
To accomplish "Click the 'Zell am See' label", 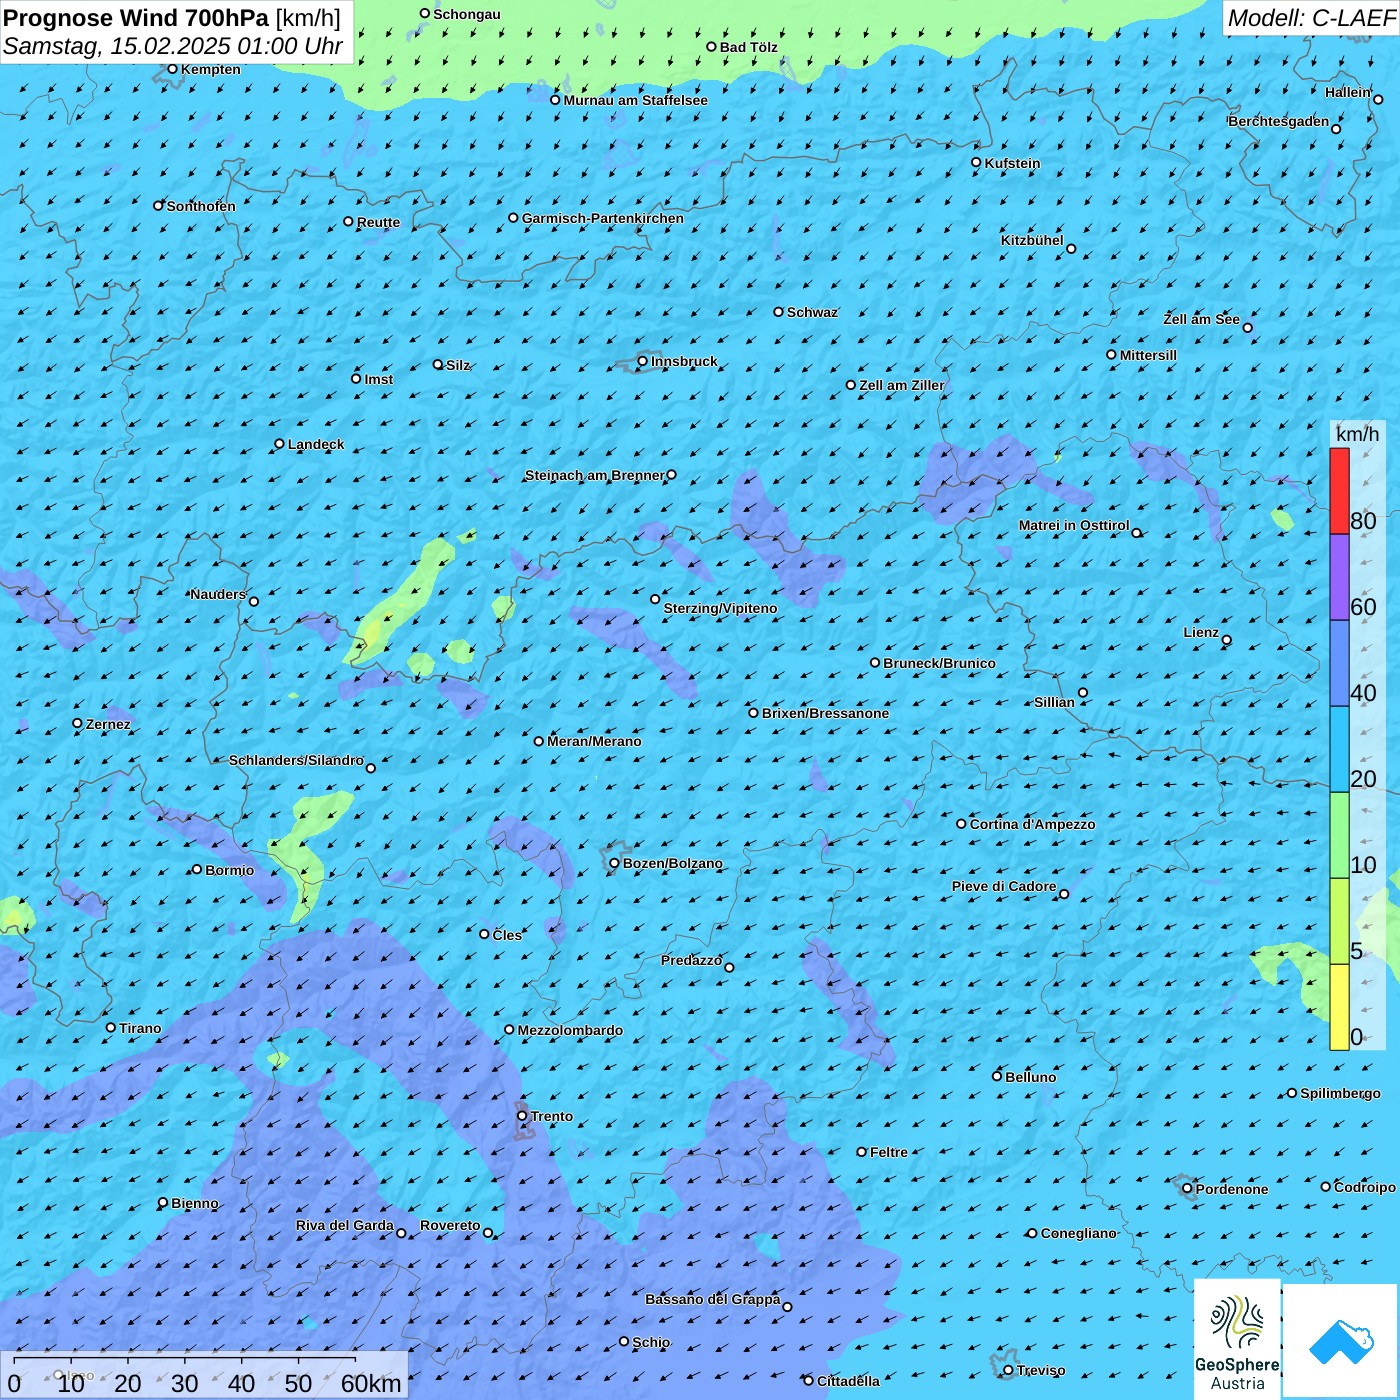I will [x=1201, y=319].
